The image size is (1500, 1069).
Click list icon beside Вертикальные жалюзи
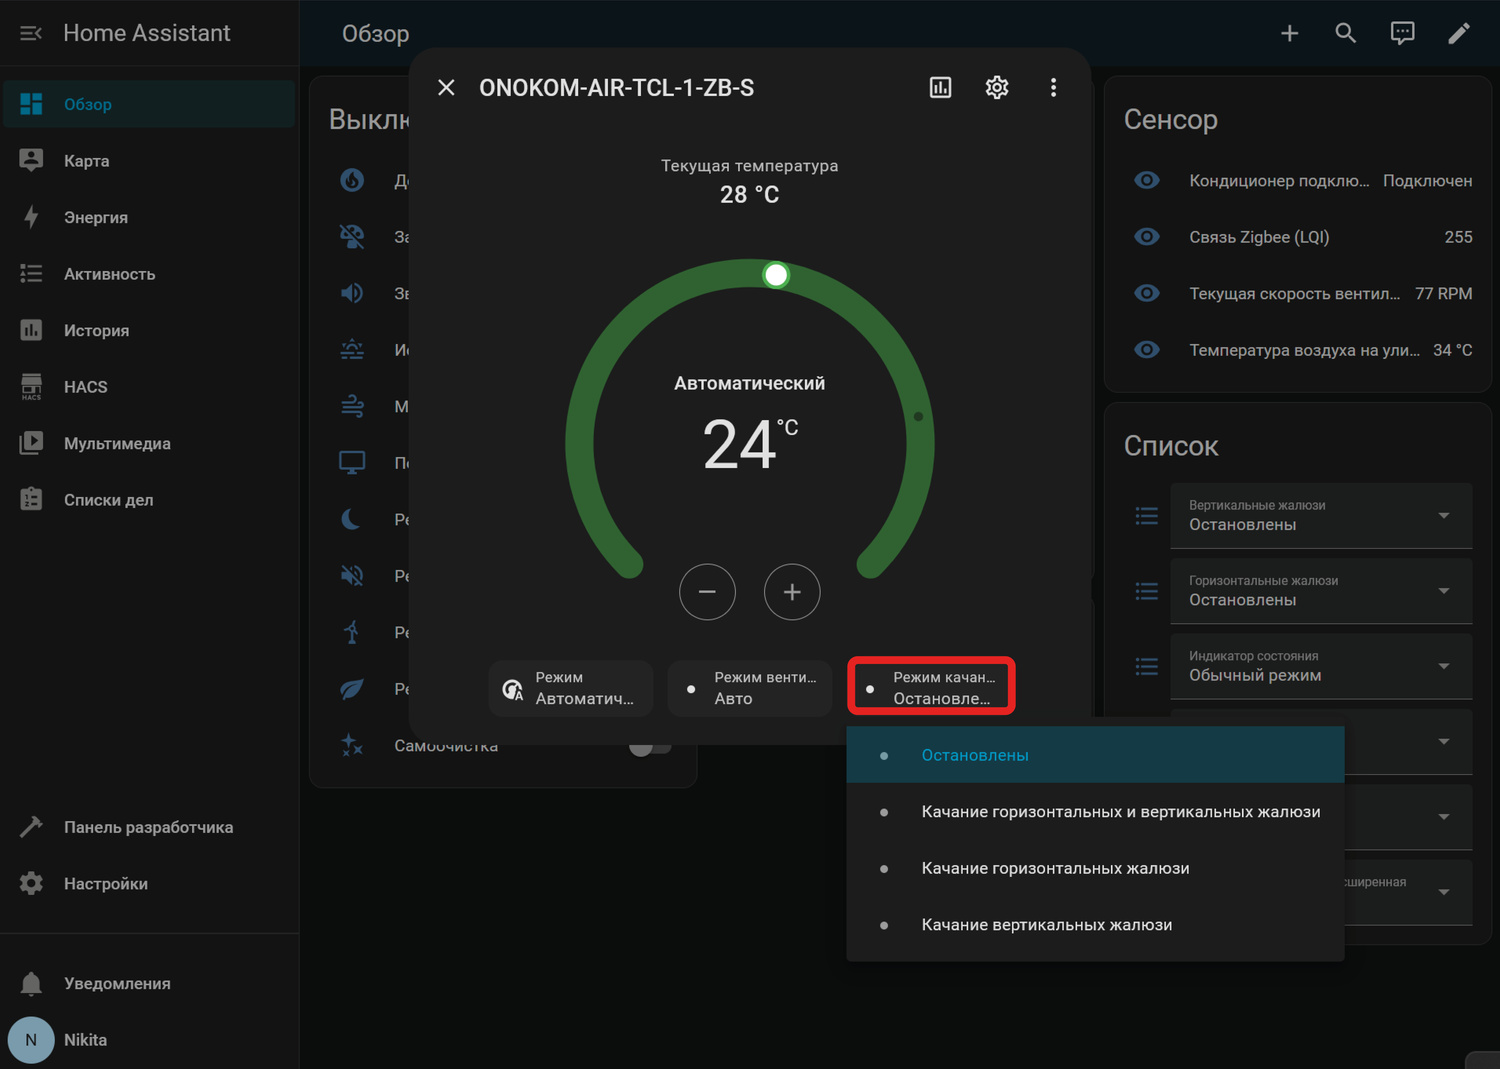(1147, 516)
